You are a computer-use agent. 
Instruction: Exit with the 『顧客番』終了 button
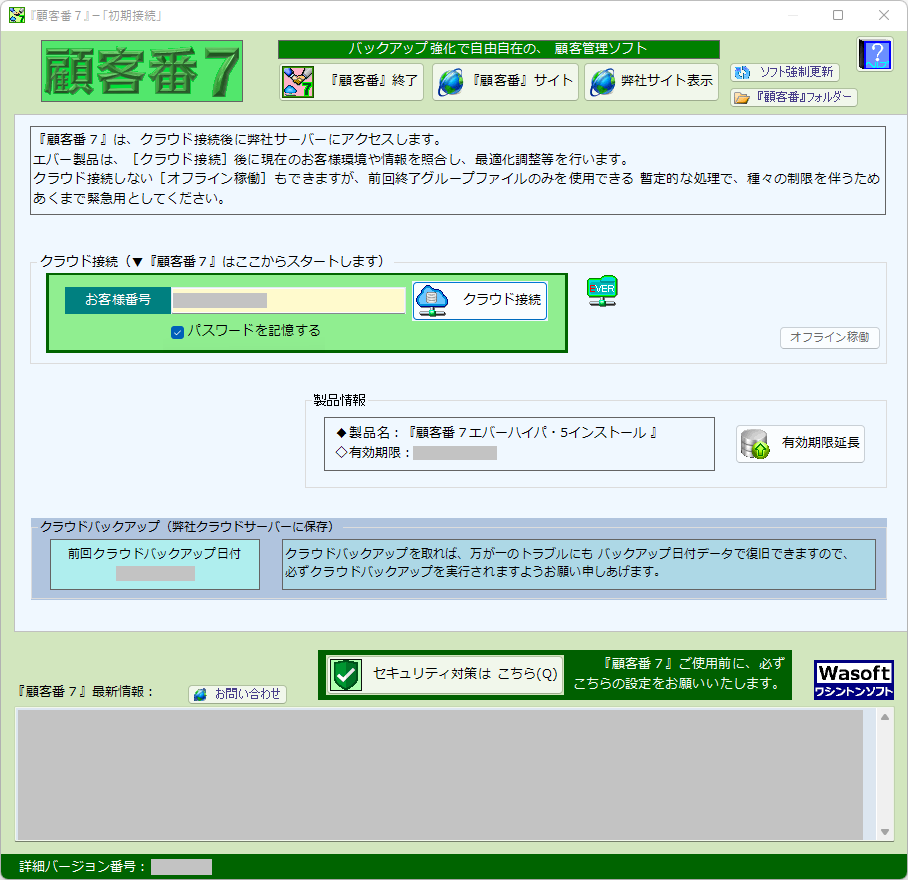(x=352, y=81)
